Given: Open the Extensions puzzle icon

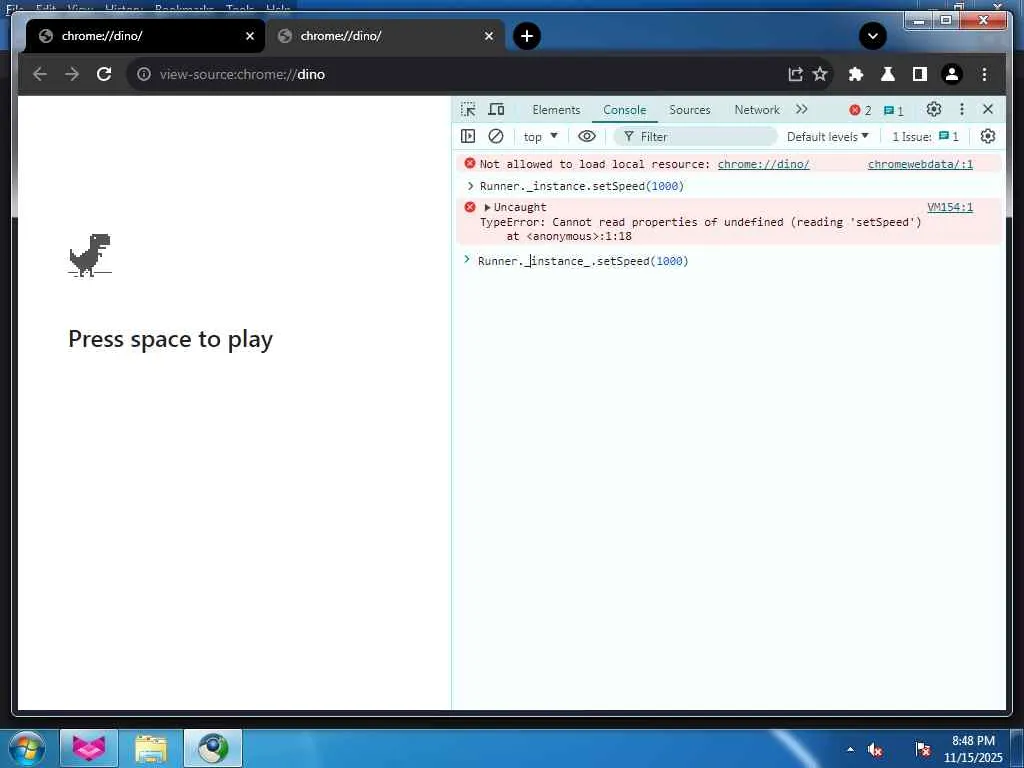Looking at the screenshot, I should point(856,74).
